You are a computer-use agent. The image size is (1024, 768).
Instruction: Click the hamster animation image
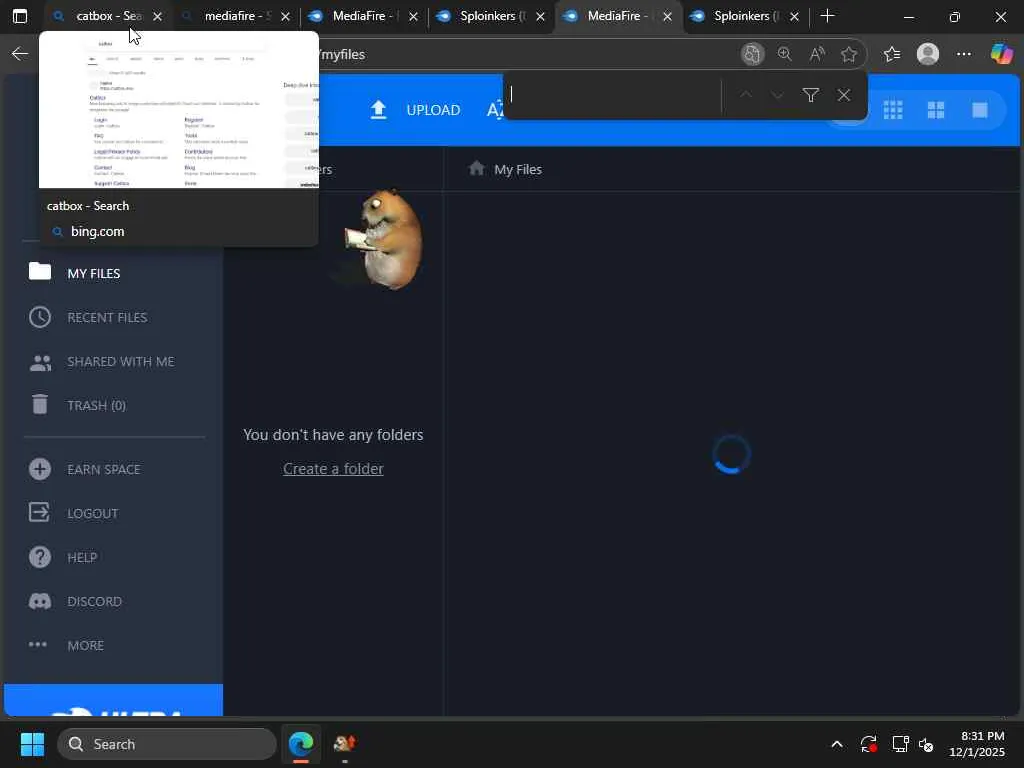pos(385,240)
